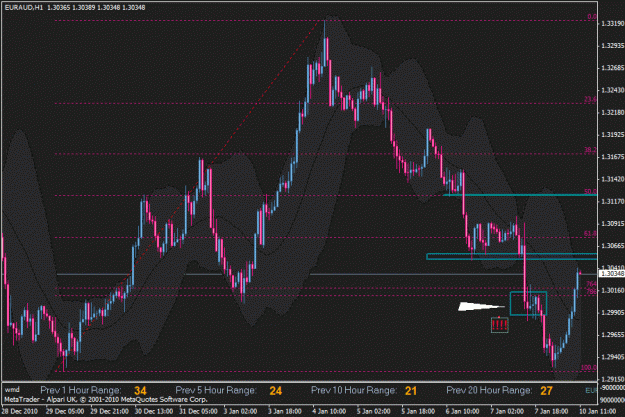
Task: Click the Prev 1 Hour Range label
Action: coord(81,390)
